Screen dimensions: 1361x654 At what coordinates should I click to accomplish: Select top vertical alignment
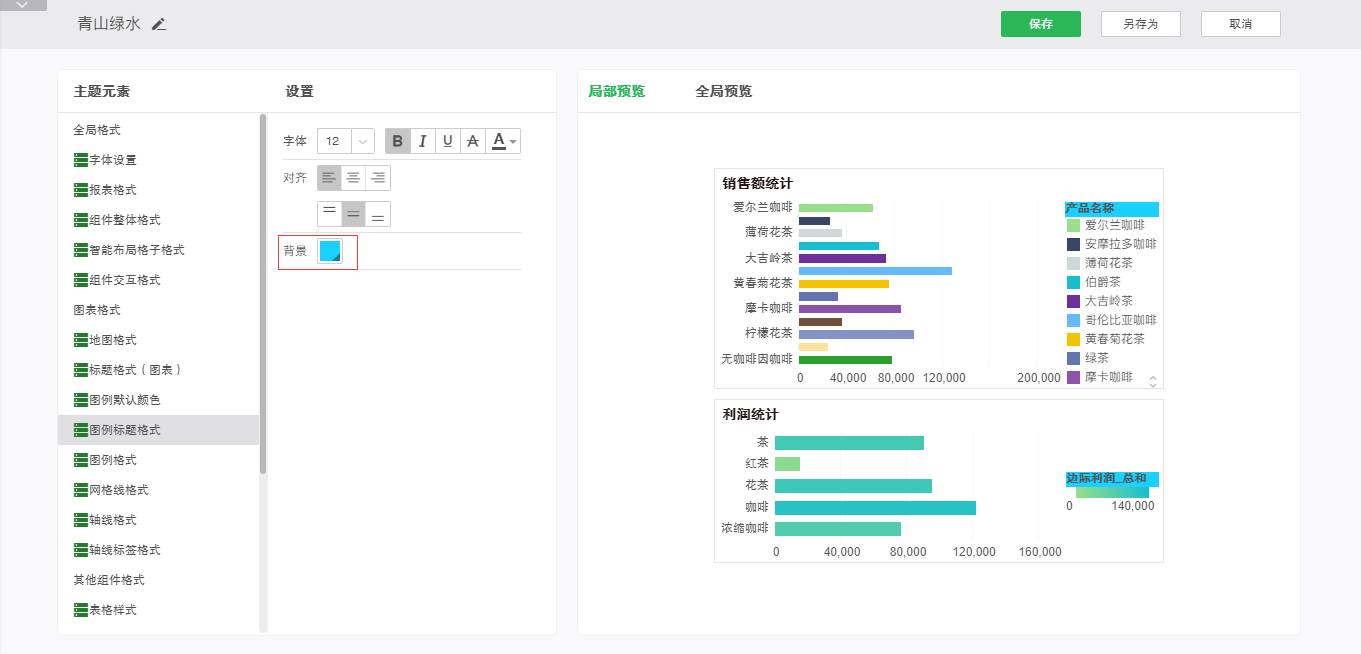[329, 214]
